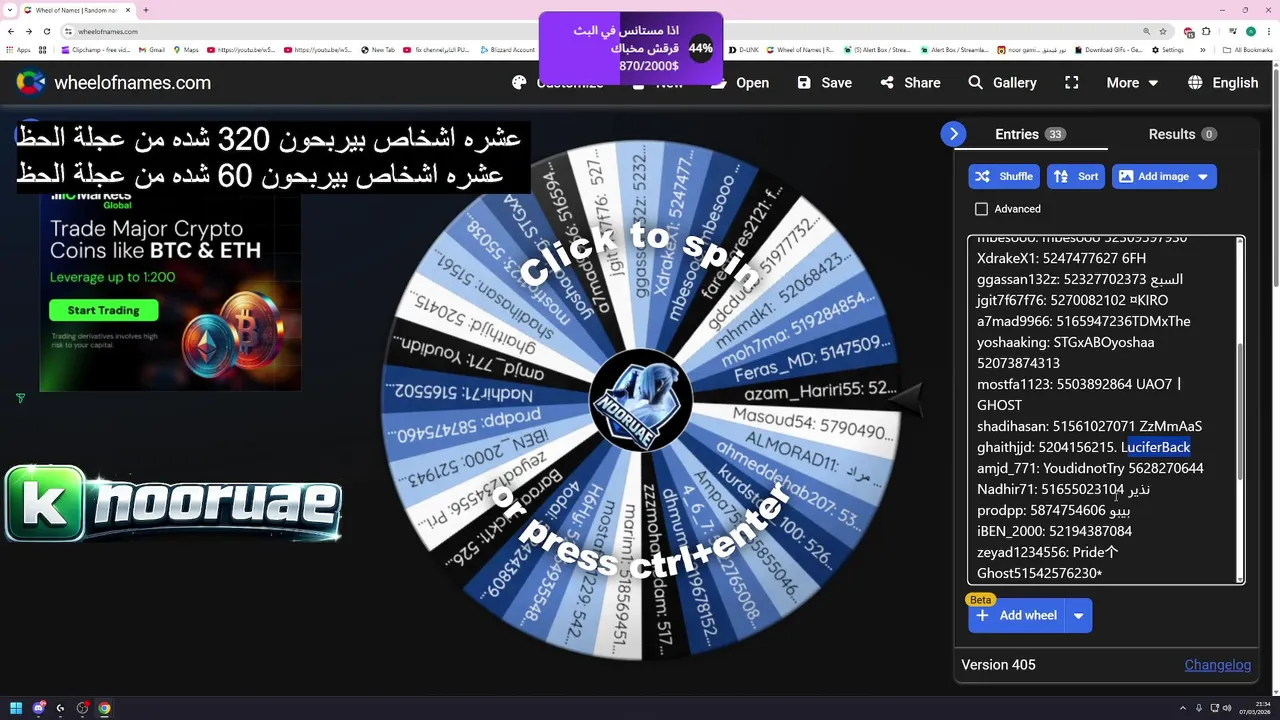Click inside the entries text box on prodpp line
Image resolution: width=1280 pixels, height=720 pixels.
[x=1053, y=510]
